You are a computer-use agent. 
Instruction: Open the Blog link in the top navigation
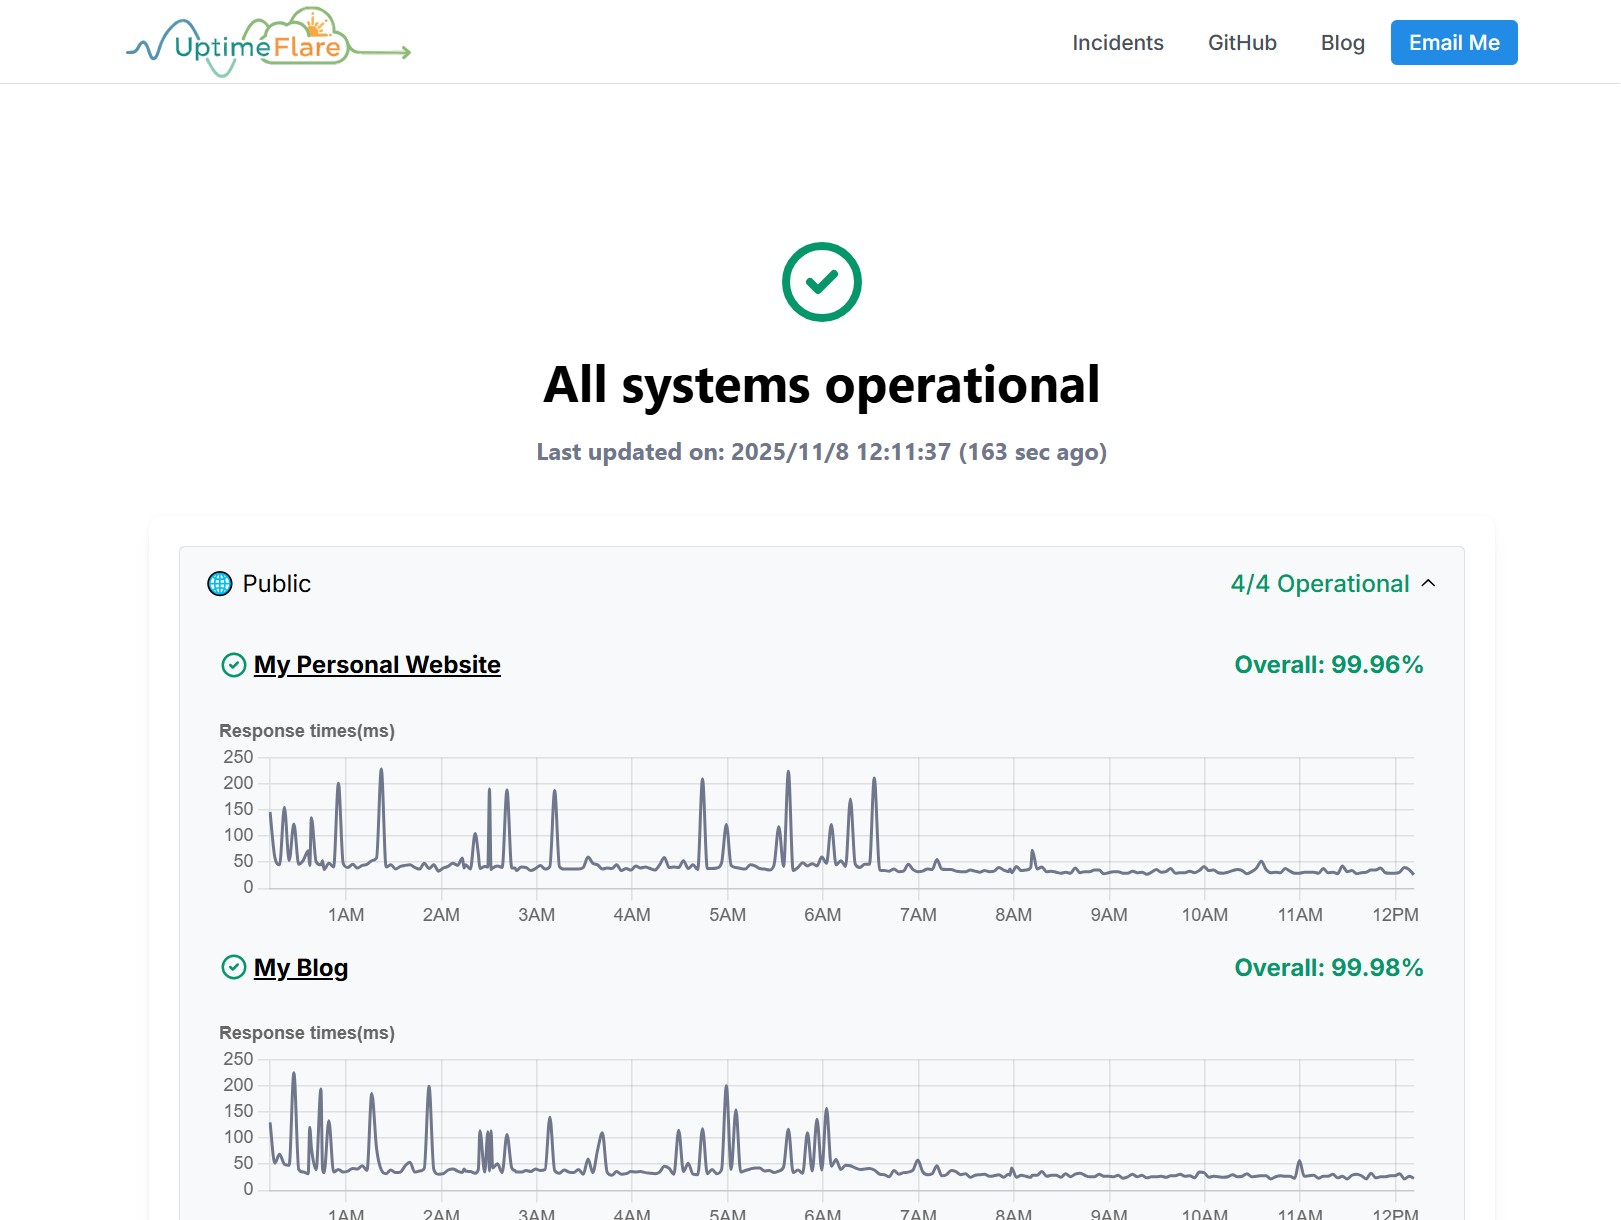point(1342,43)
